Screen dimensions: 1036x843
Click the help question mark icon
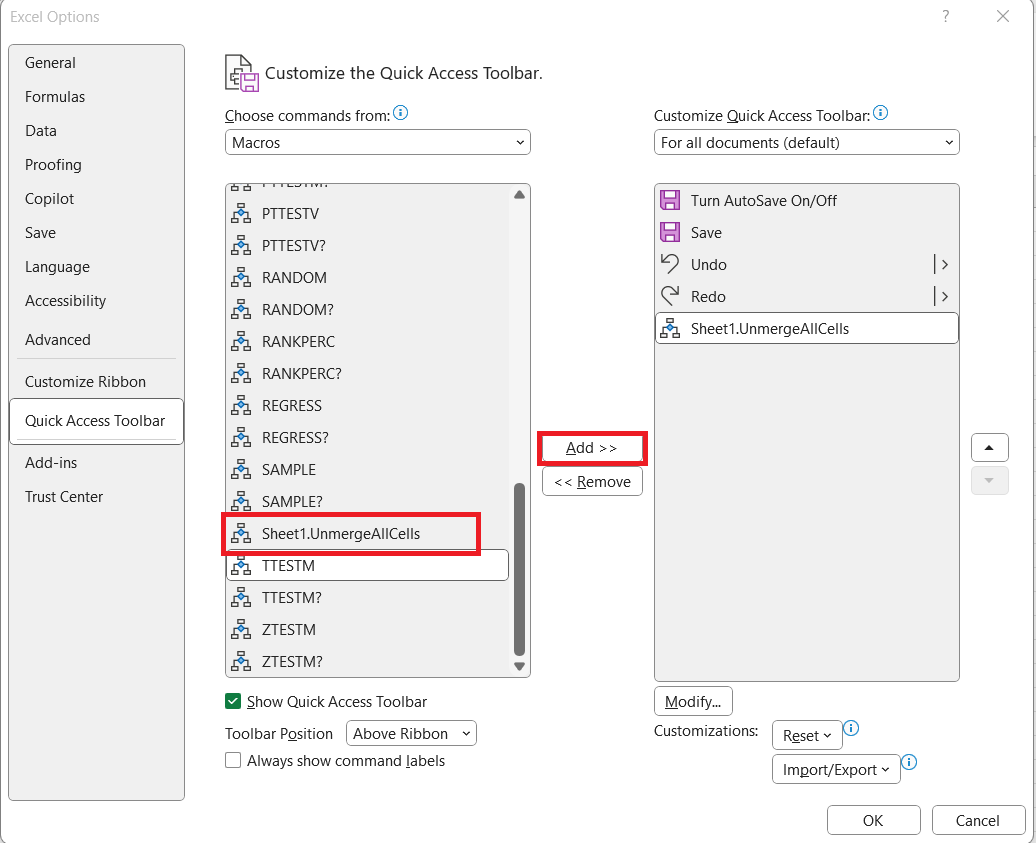pyautogui.click(x=945, y=17)
